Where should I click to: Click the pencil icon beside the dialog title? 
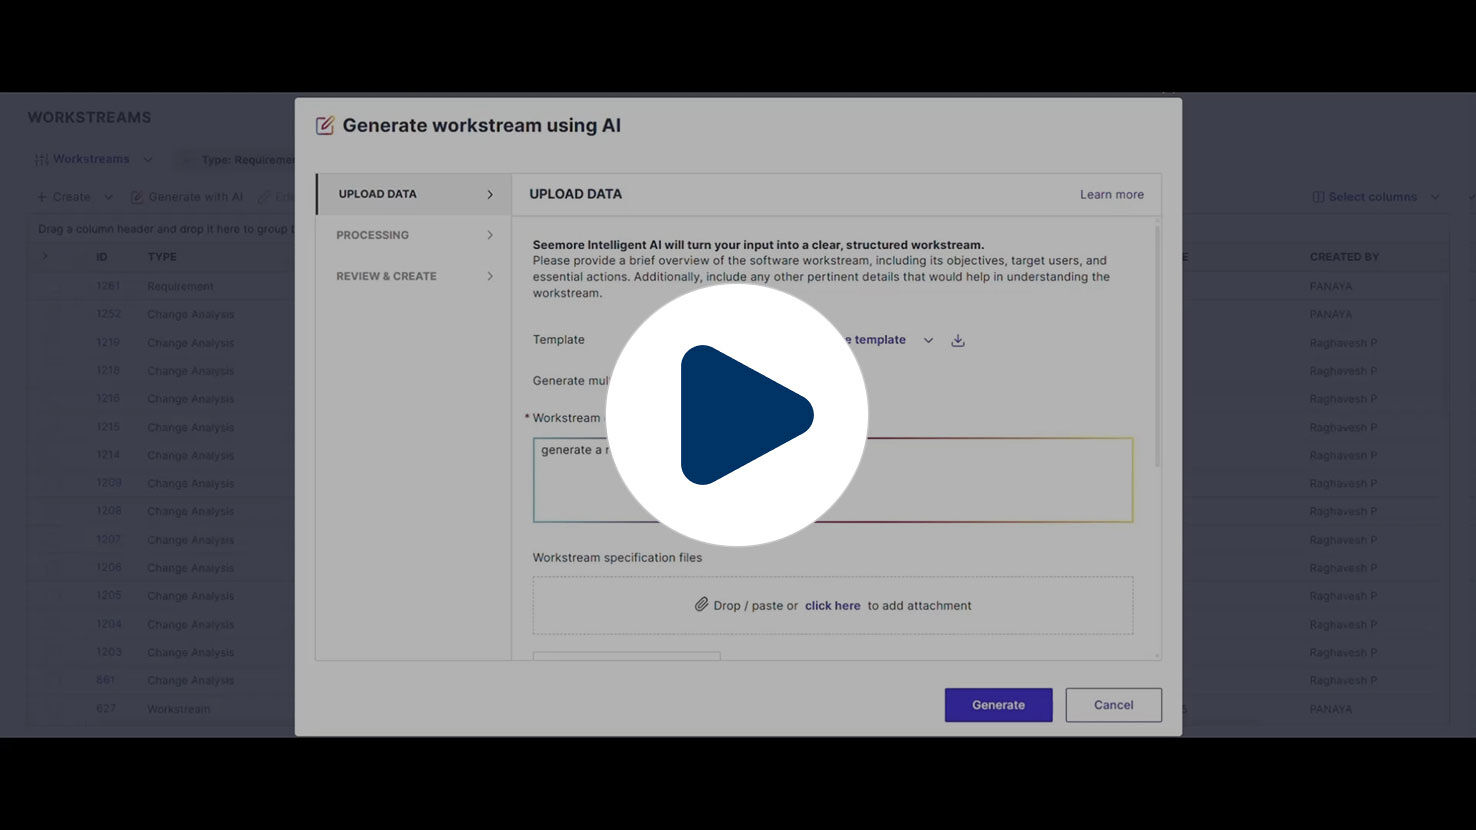tap(325, 126)
